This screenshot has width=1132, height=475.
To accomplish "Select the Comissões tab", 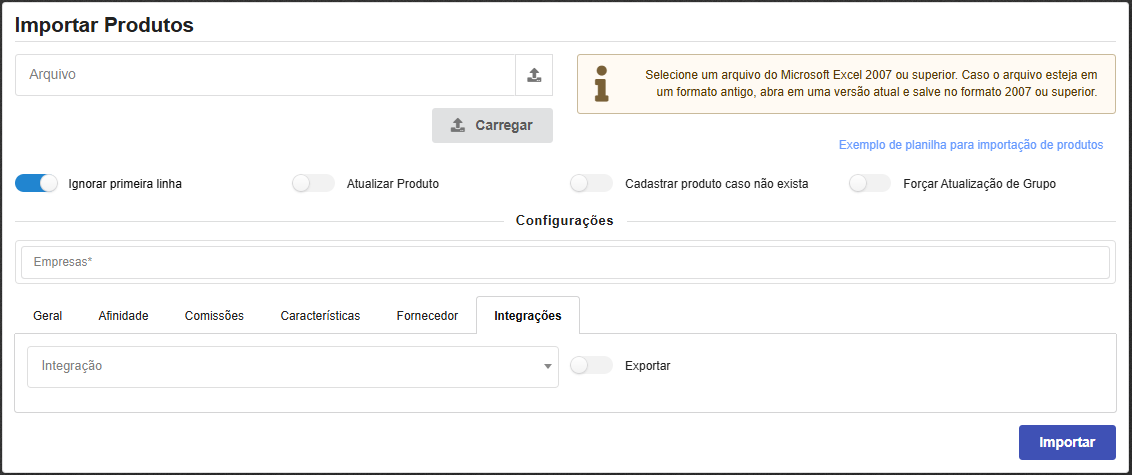I will click(214, 315).
